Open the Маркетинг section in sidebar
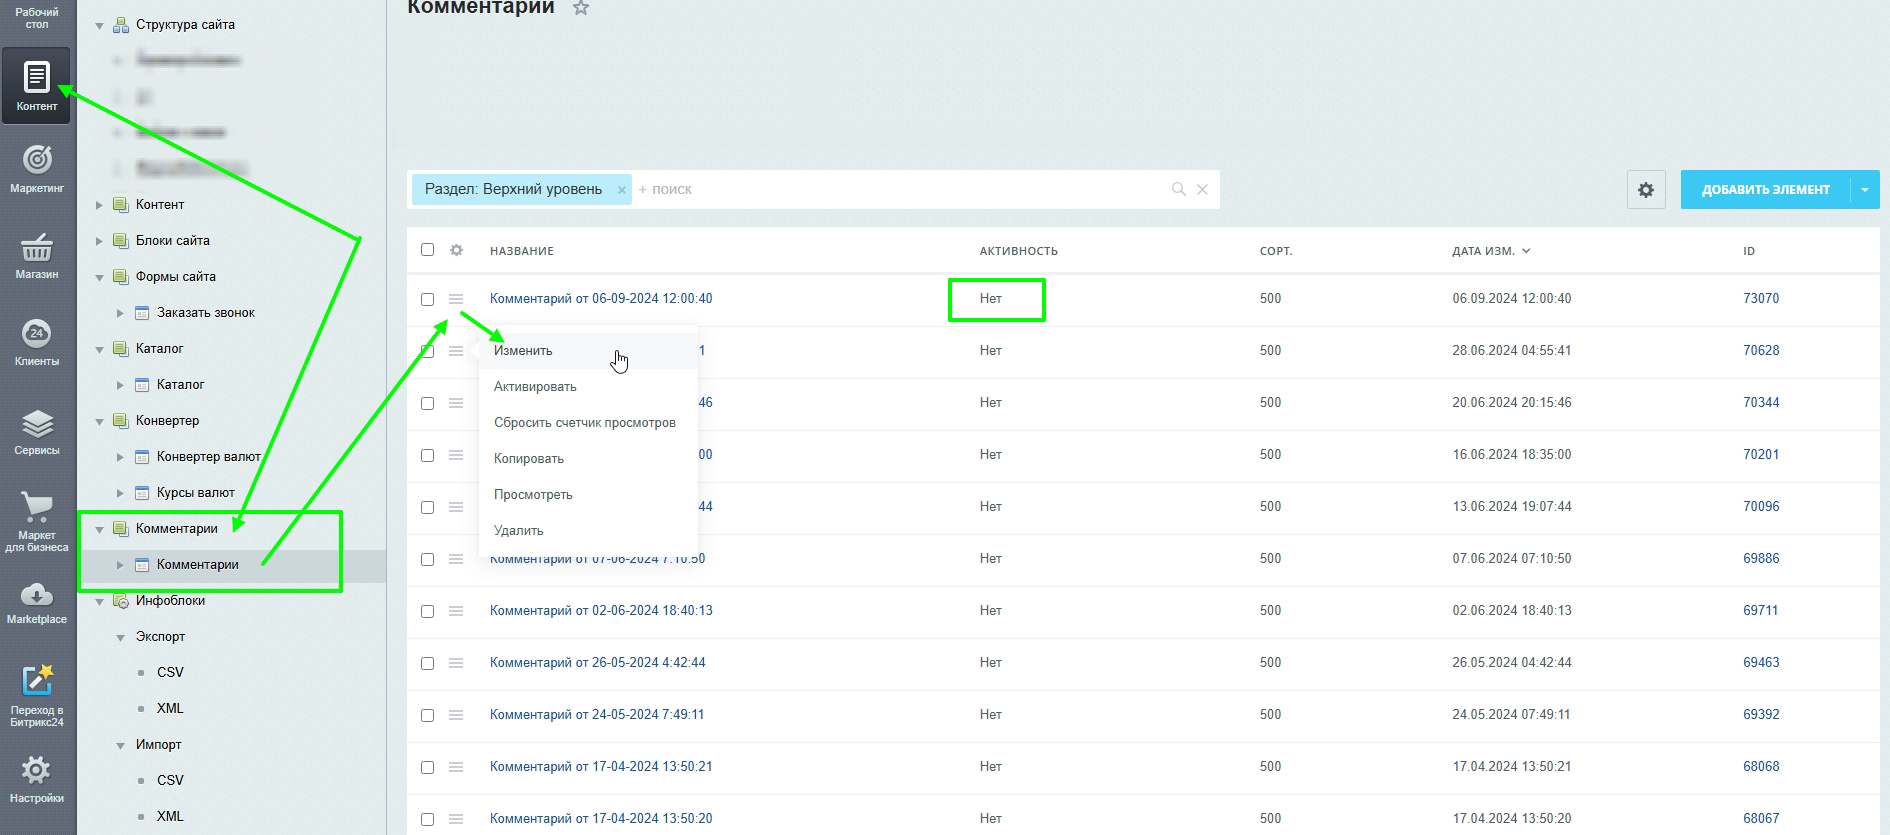 tap(37, 168)
